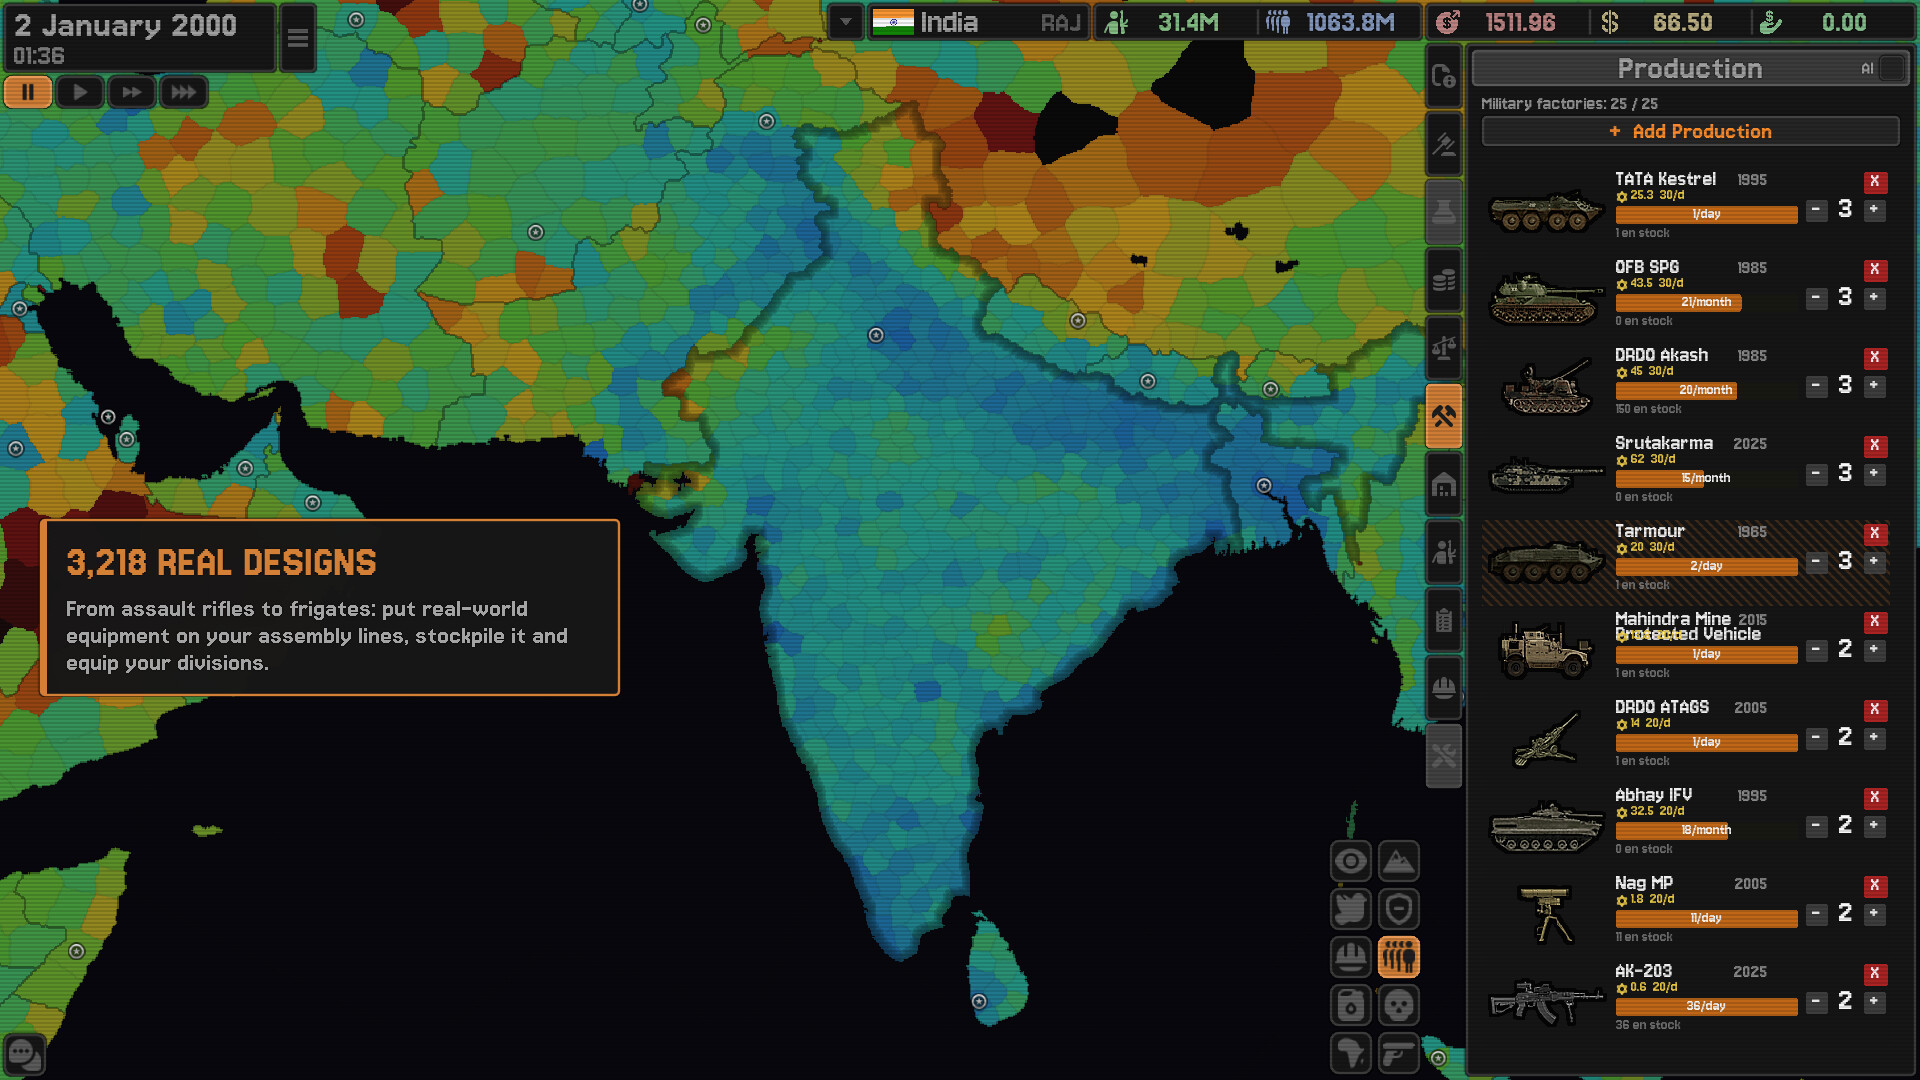Switch to the fuel canister map mode

(x=1350, y=1005)
